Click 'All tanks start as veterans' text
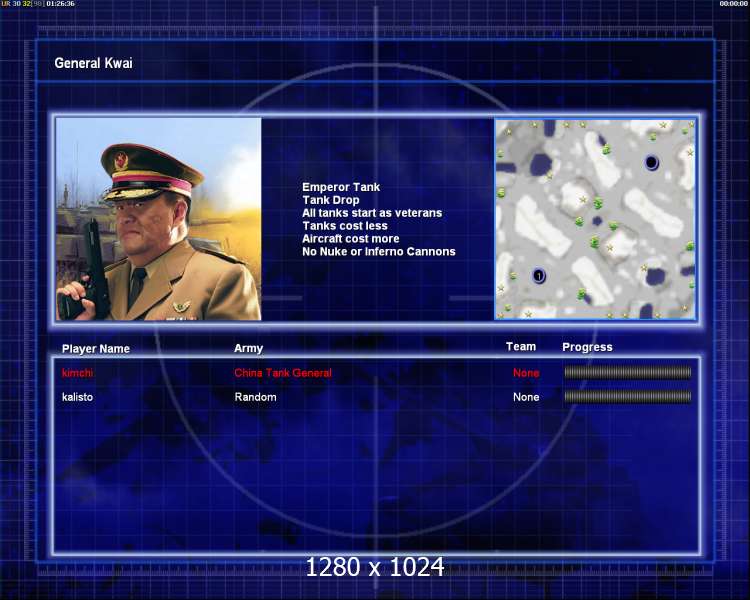 click(372, 213)
